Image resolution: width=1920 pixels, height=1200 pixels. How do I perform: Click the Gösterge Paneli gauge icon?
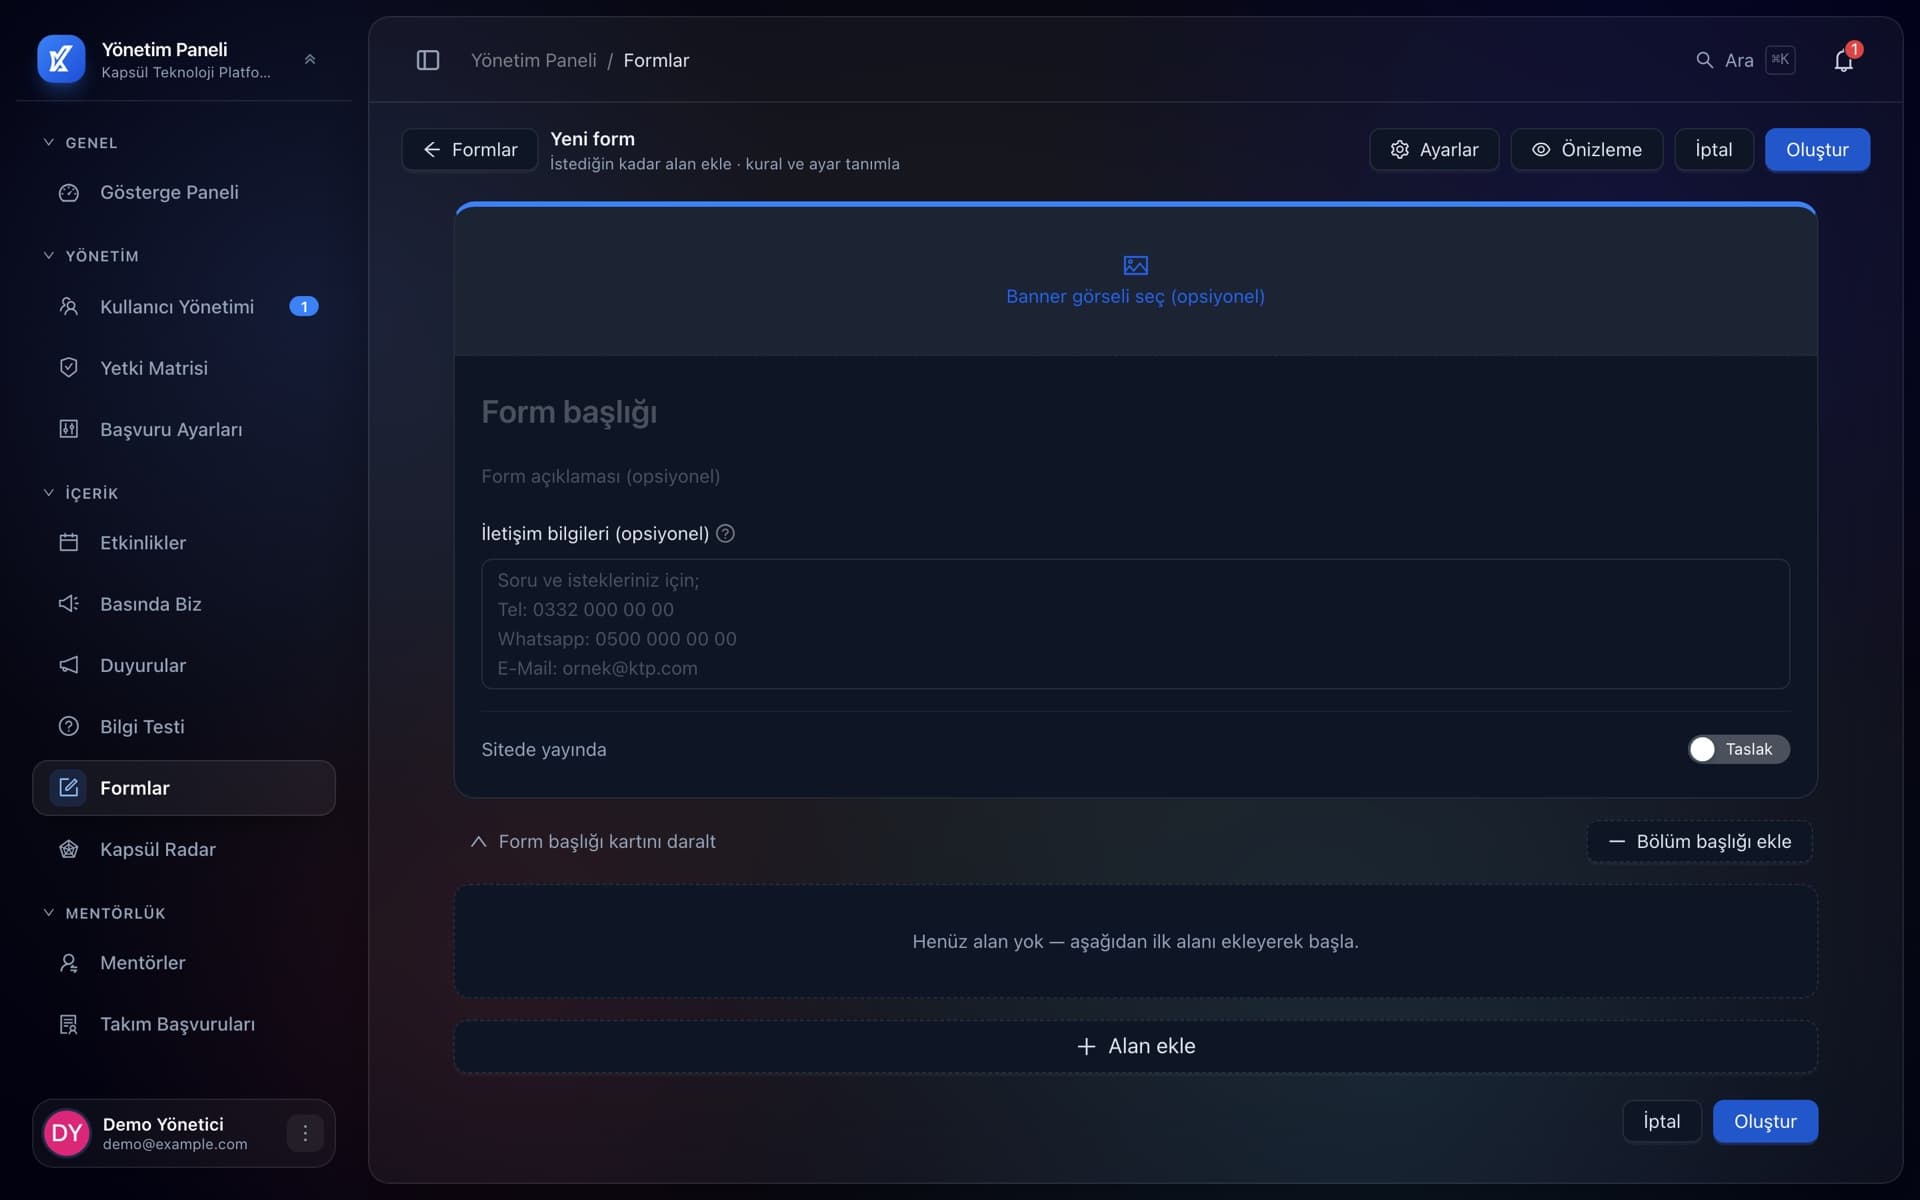coord(69,192)
